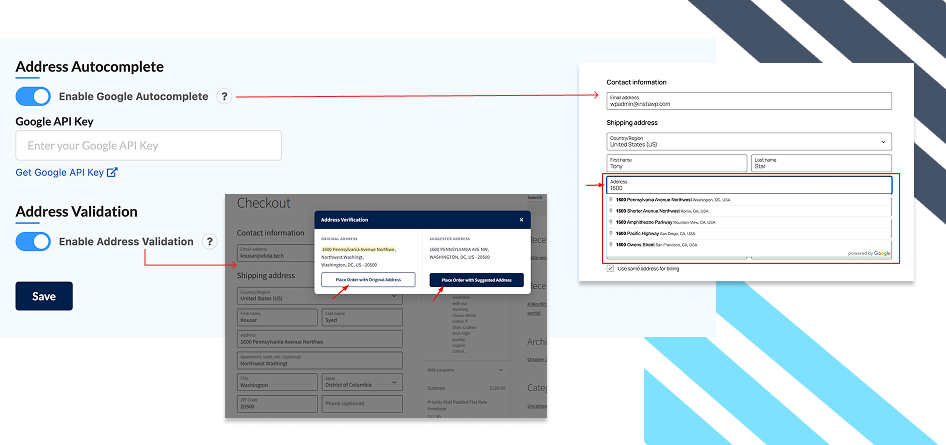Open help icon next to Enable Google Autocomplete
The width and height of the screenshot is (946, 445).
coord(224,96)
